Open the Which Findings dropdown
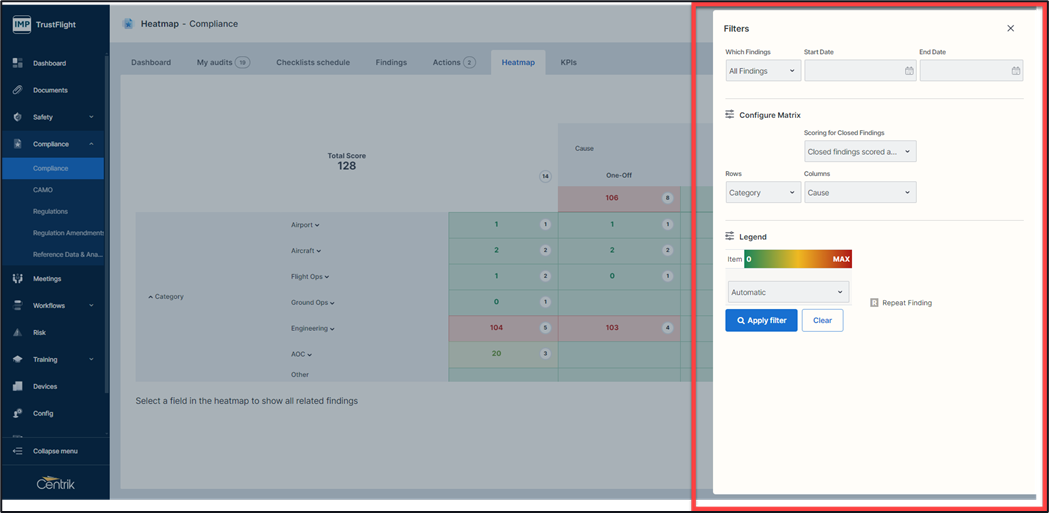 [763, 71]
